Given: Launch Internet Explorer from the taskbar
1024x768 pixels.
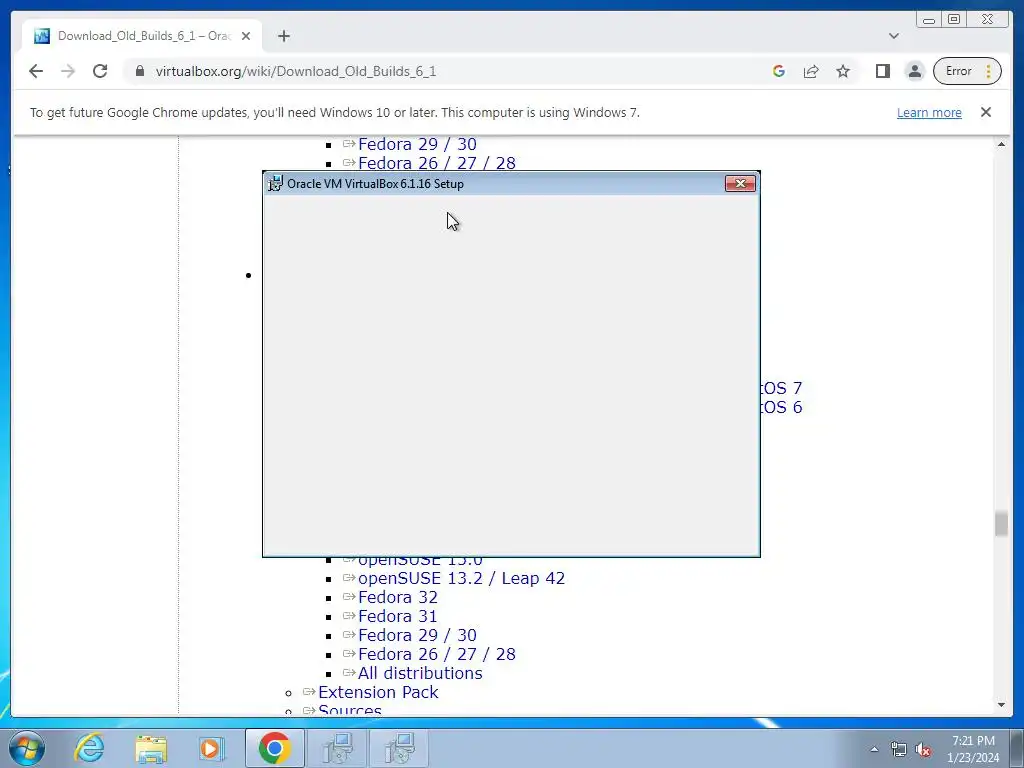Looking at the screenshot, I should (89, 748).
